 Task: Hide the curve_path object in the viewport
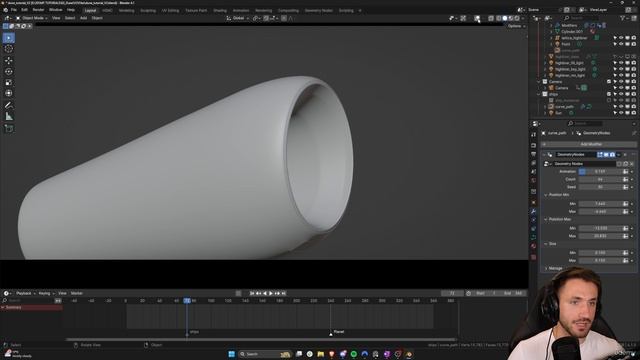pyautogui.click(x=621, y=107)
